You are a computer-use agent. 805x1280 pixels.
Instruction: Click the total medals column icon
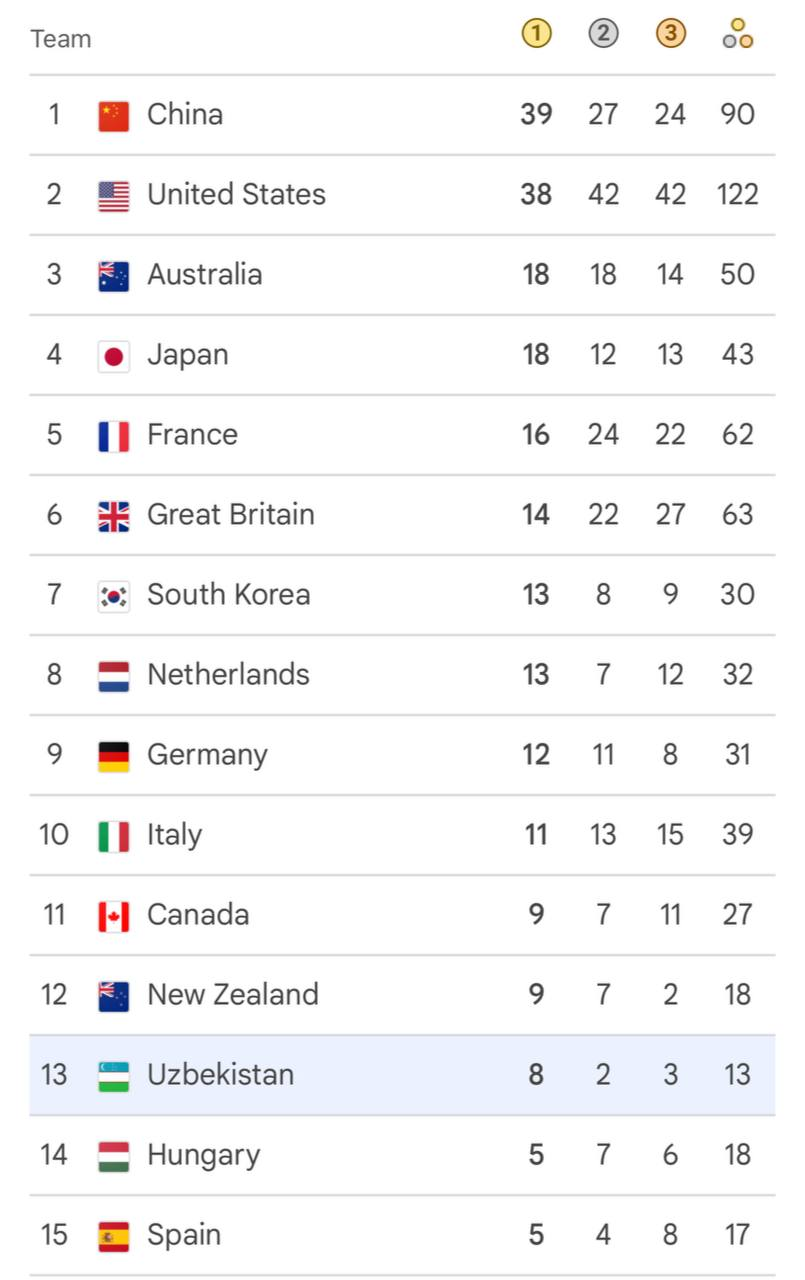point(737,34)
